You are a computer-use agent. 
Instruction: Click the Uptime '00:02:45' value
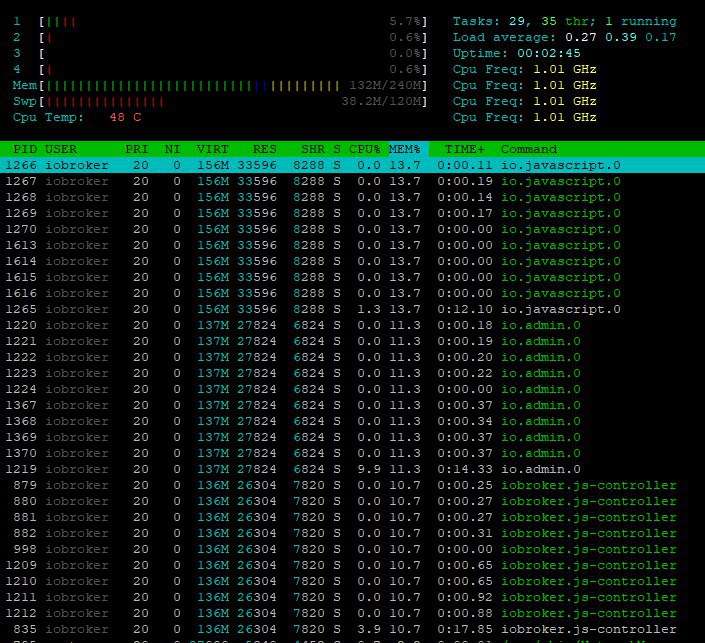[549, 54]
